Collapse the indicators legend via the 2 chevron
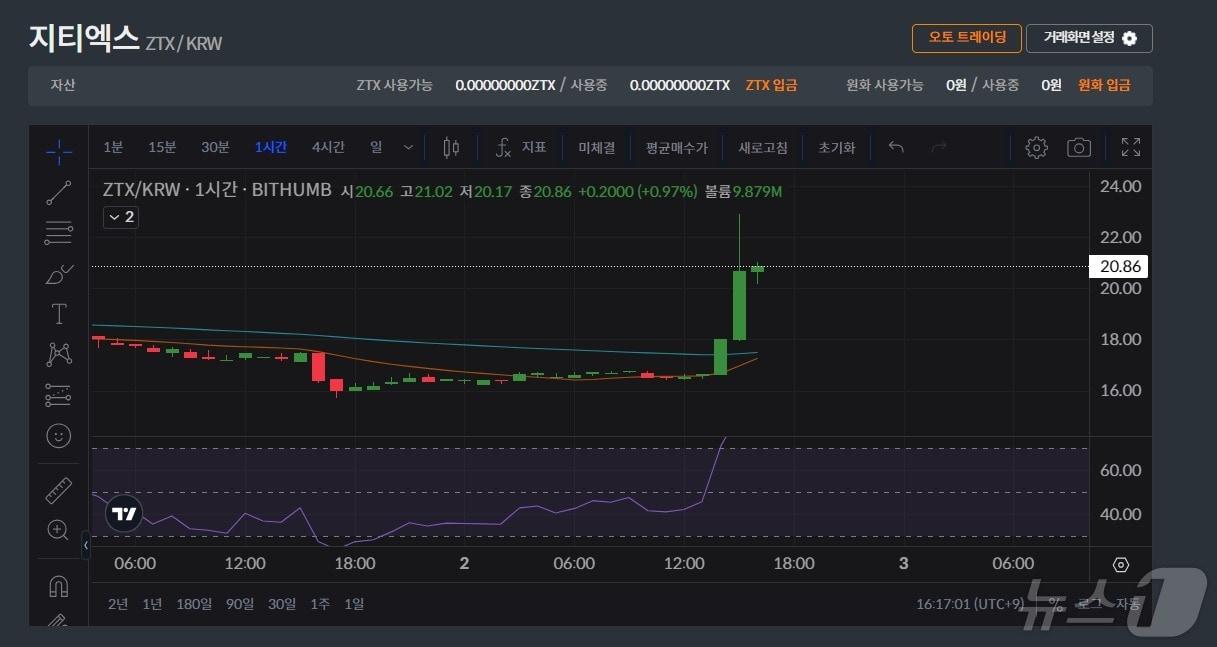Screen dimensions: 1217x647 [120, 217]
